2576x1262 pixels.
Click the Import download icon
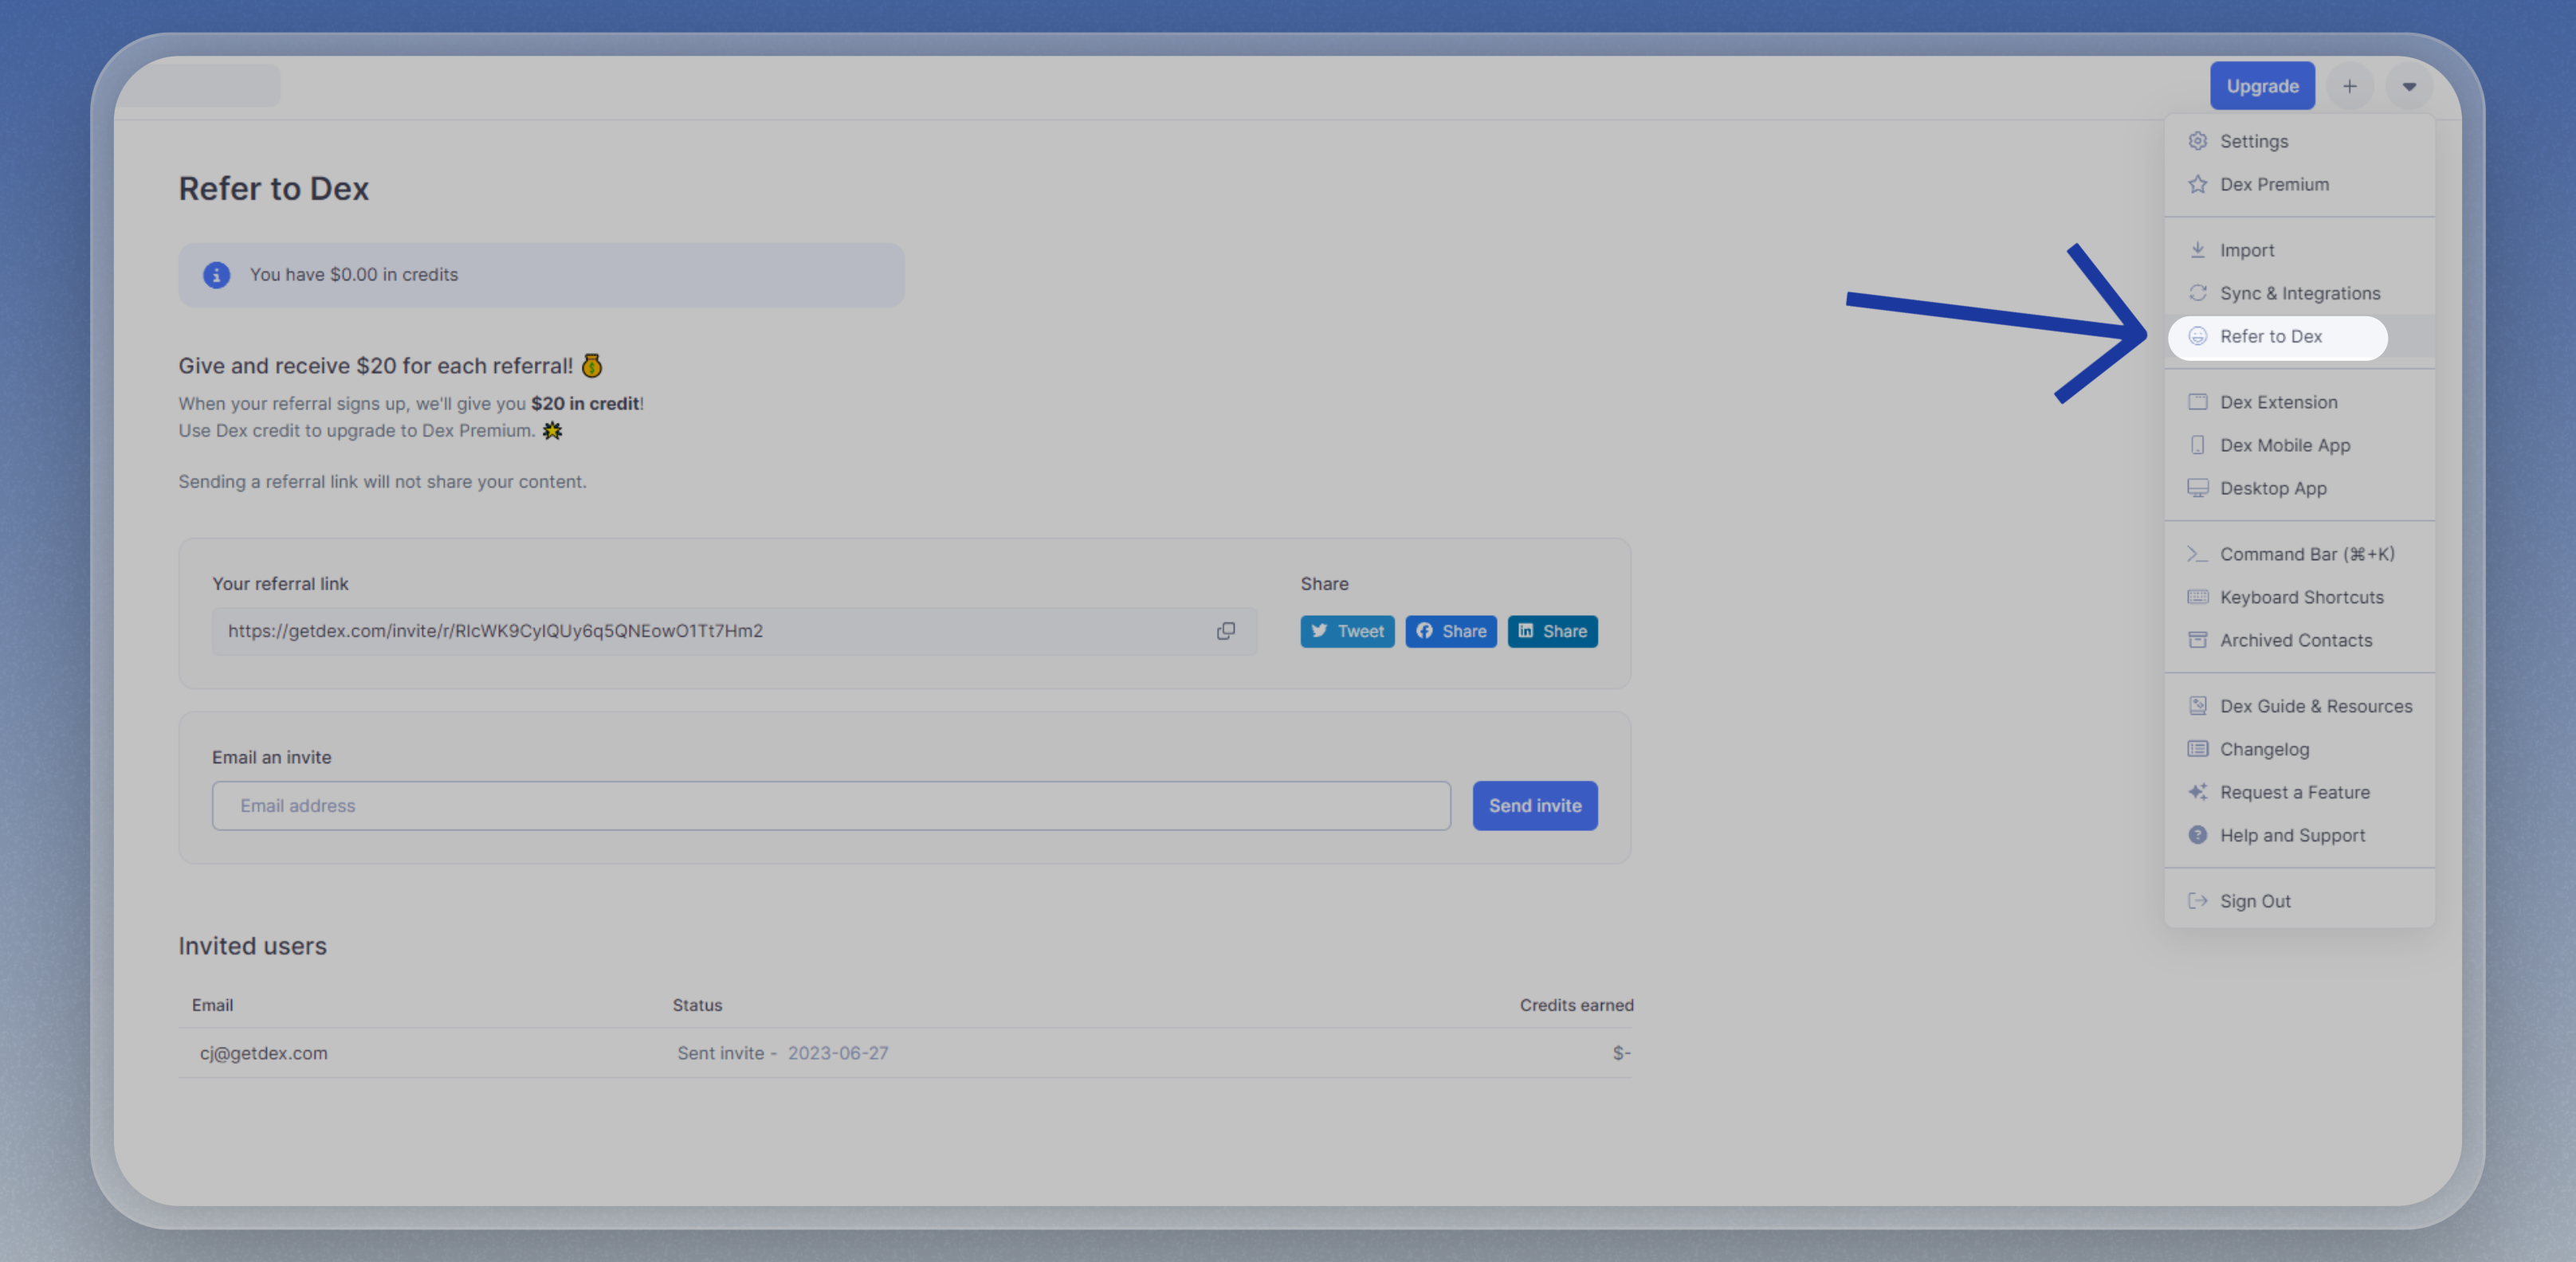coord(2197,250)
